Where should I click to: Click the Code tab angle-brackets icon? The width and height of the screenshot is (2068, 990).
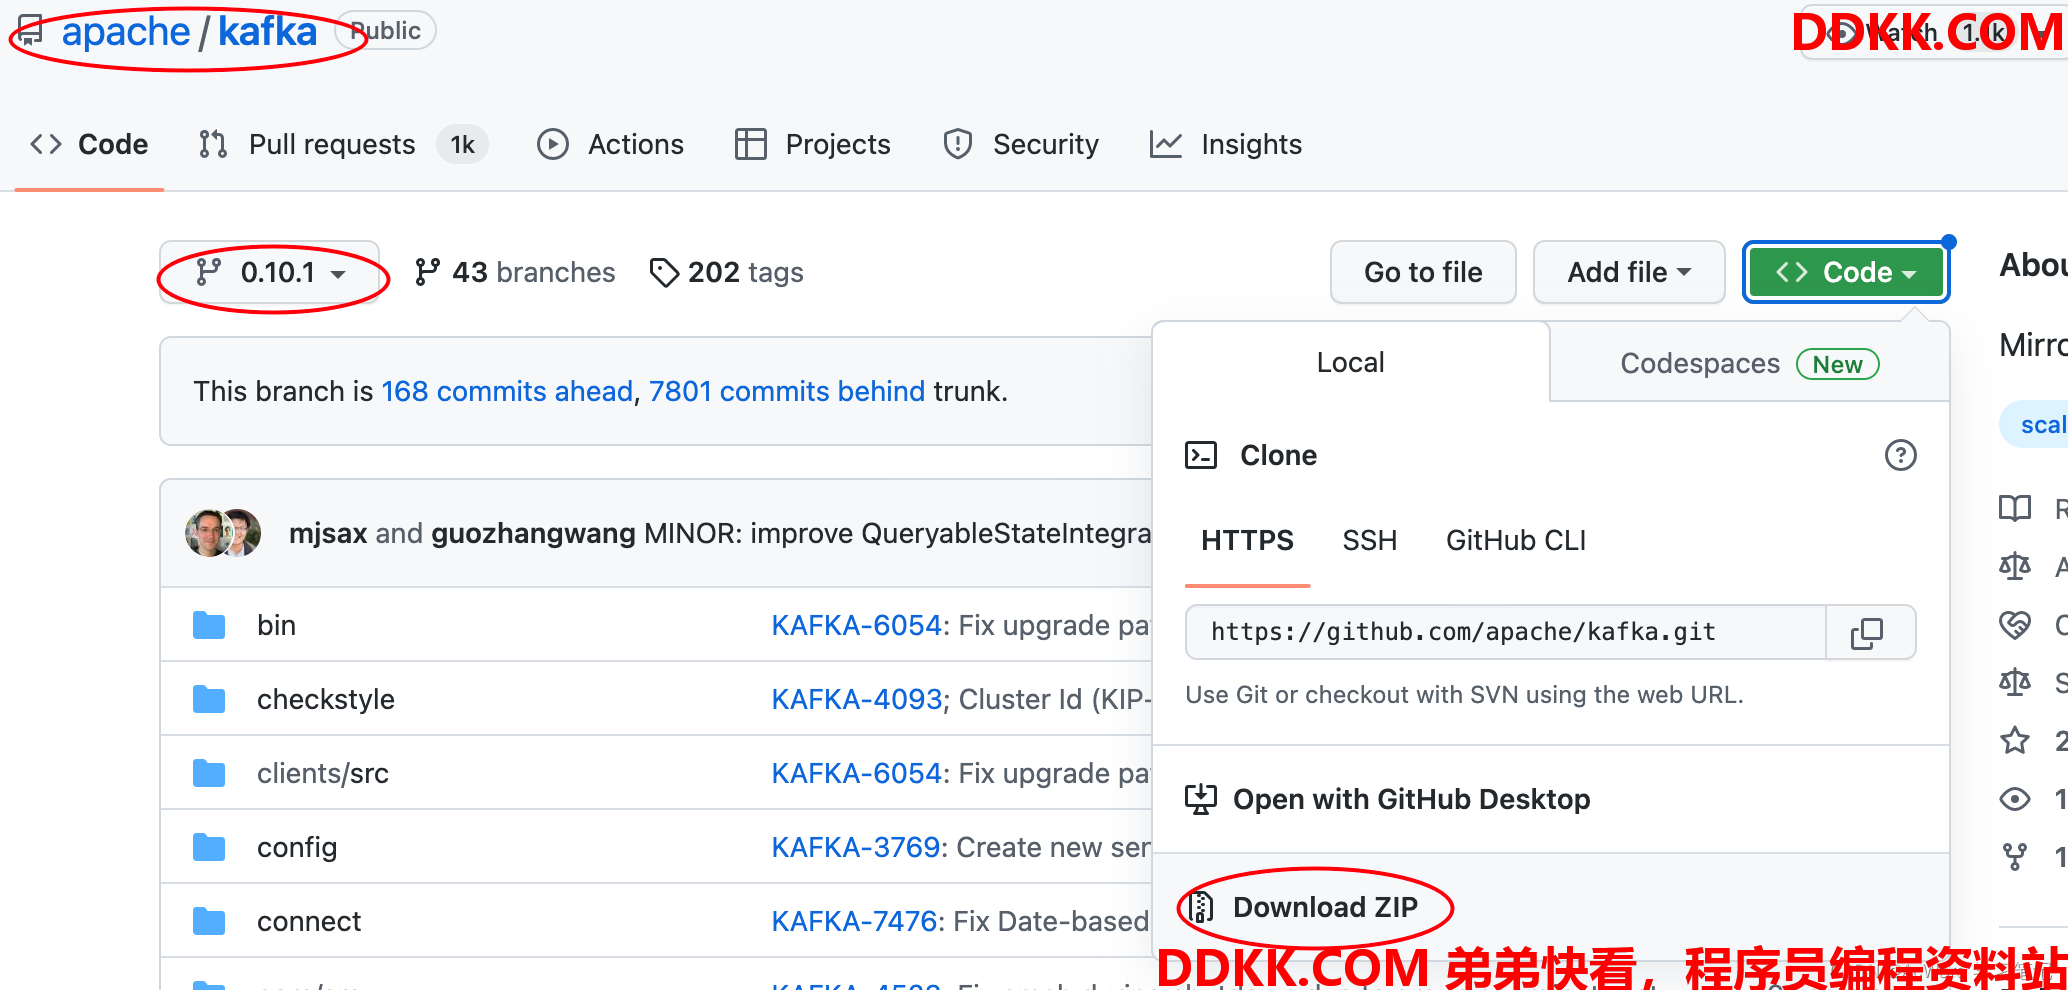46,145
